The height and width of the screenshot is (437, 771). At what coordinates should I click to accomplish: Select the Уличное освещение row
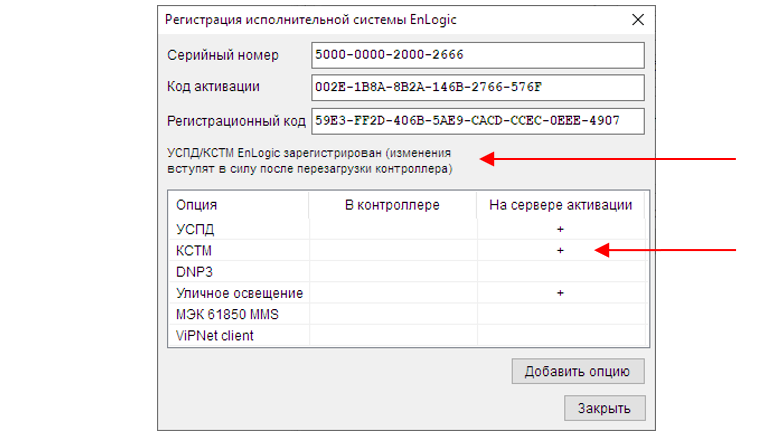[x=408, y=293]
